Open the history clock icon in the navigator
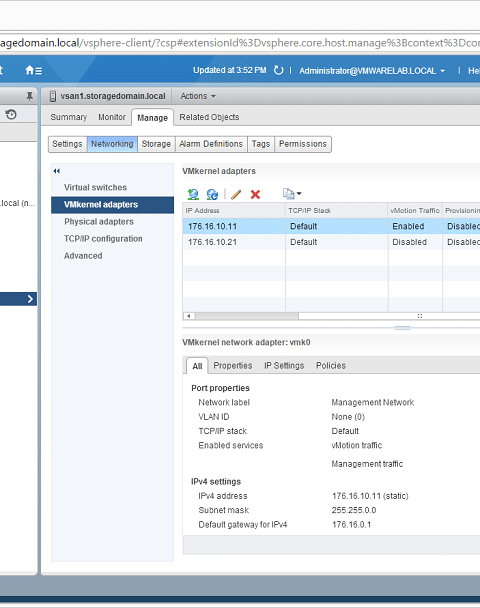480x608 pixels. tap(11, 114)
